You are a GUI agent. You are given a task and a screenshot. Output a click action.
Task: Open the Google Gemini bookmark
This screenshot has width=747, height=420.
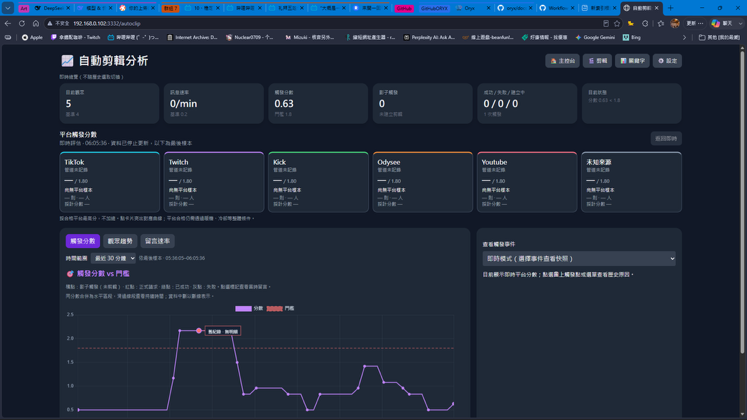(x=595, y=37)
